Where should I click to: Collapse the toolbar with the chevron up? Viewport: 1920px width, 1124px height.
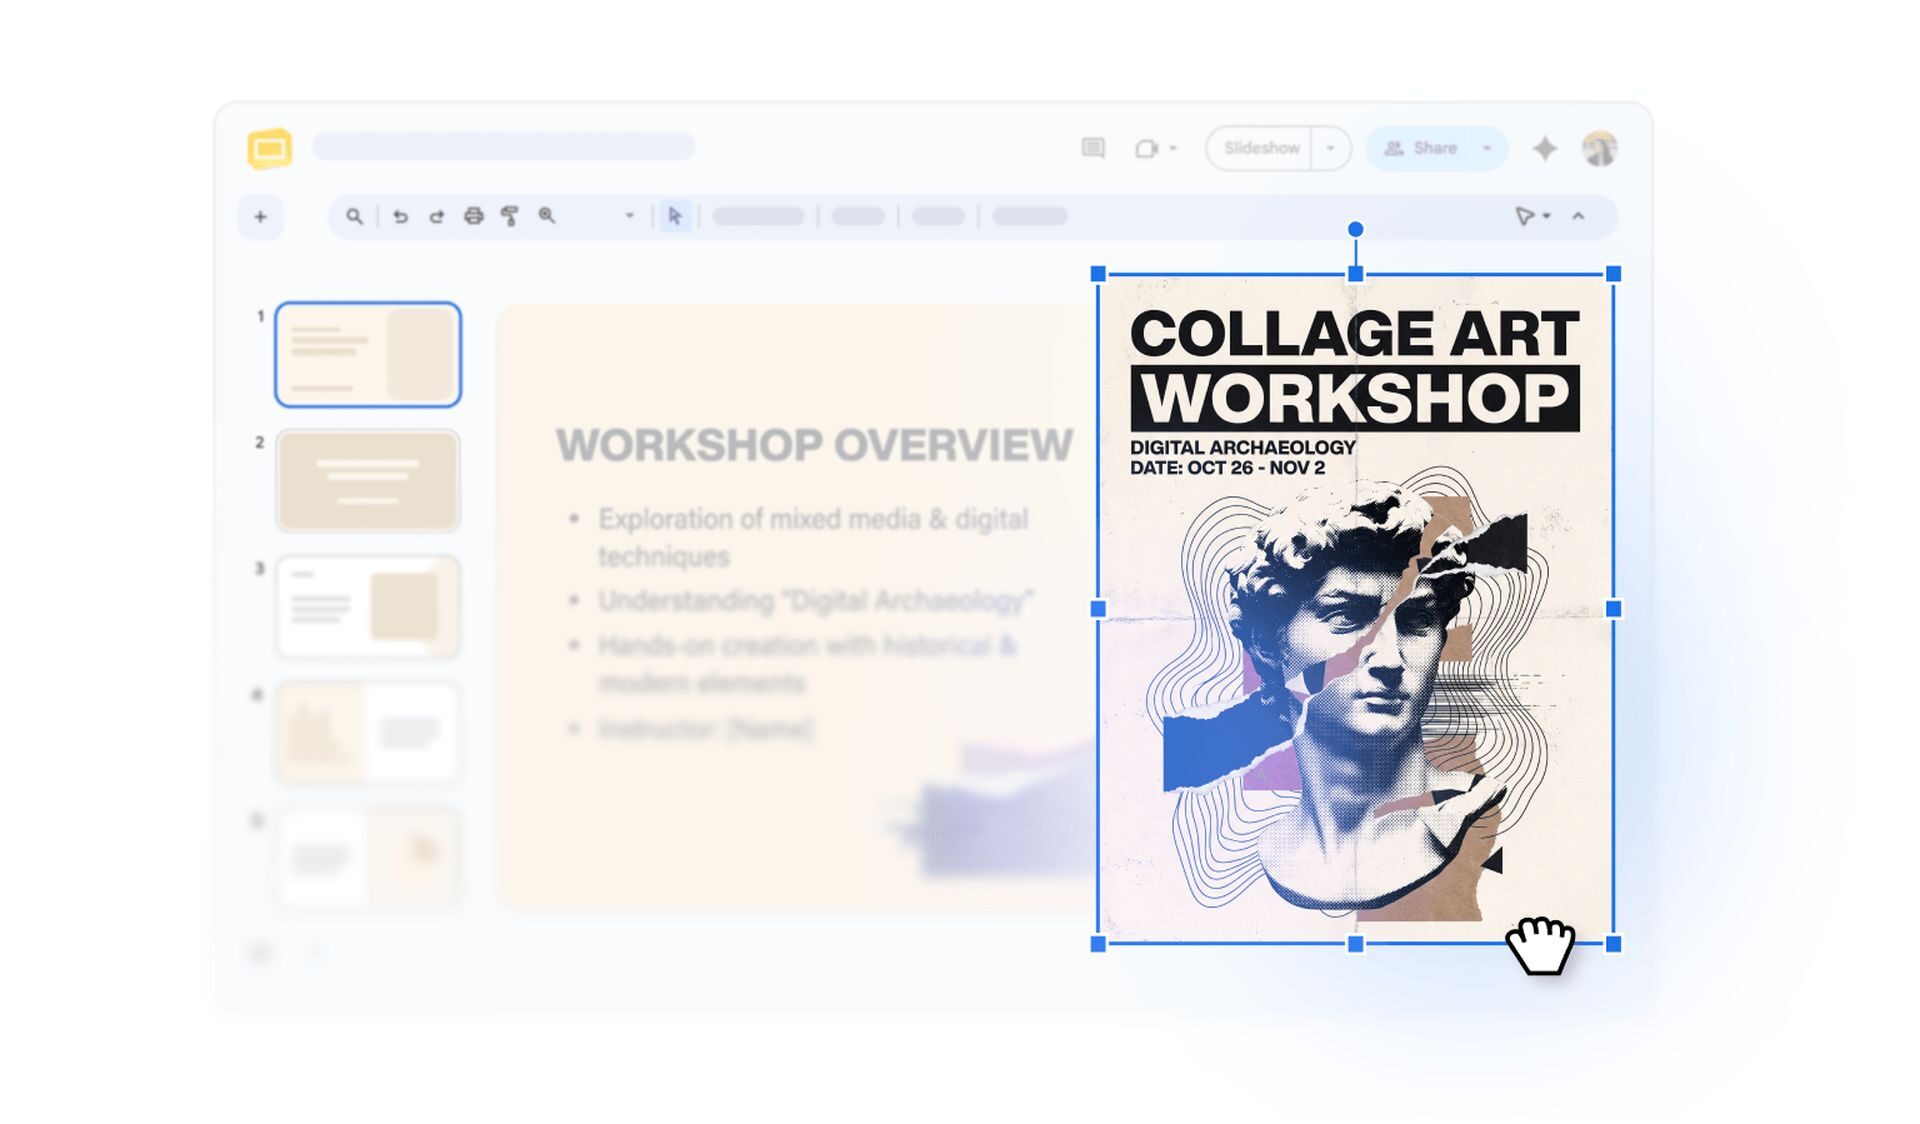[1578, 216]
